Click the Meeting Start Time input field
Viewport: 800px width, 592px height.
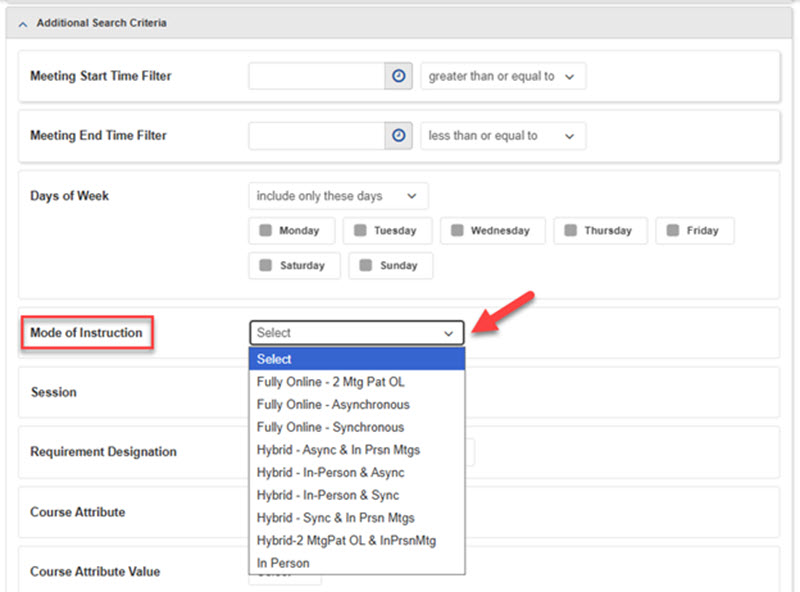coord(316,76)
